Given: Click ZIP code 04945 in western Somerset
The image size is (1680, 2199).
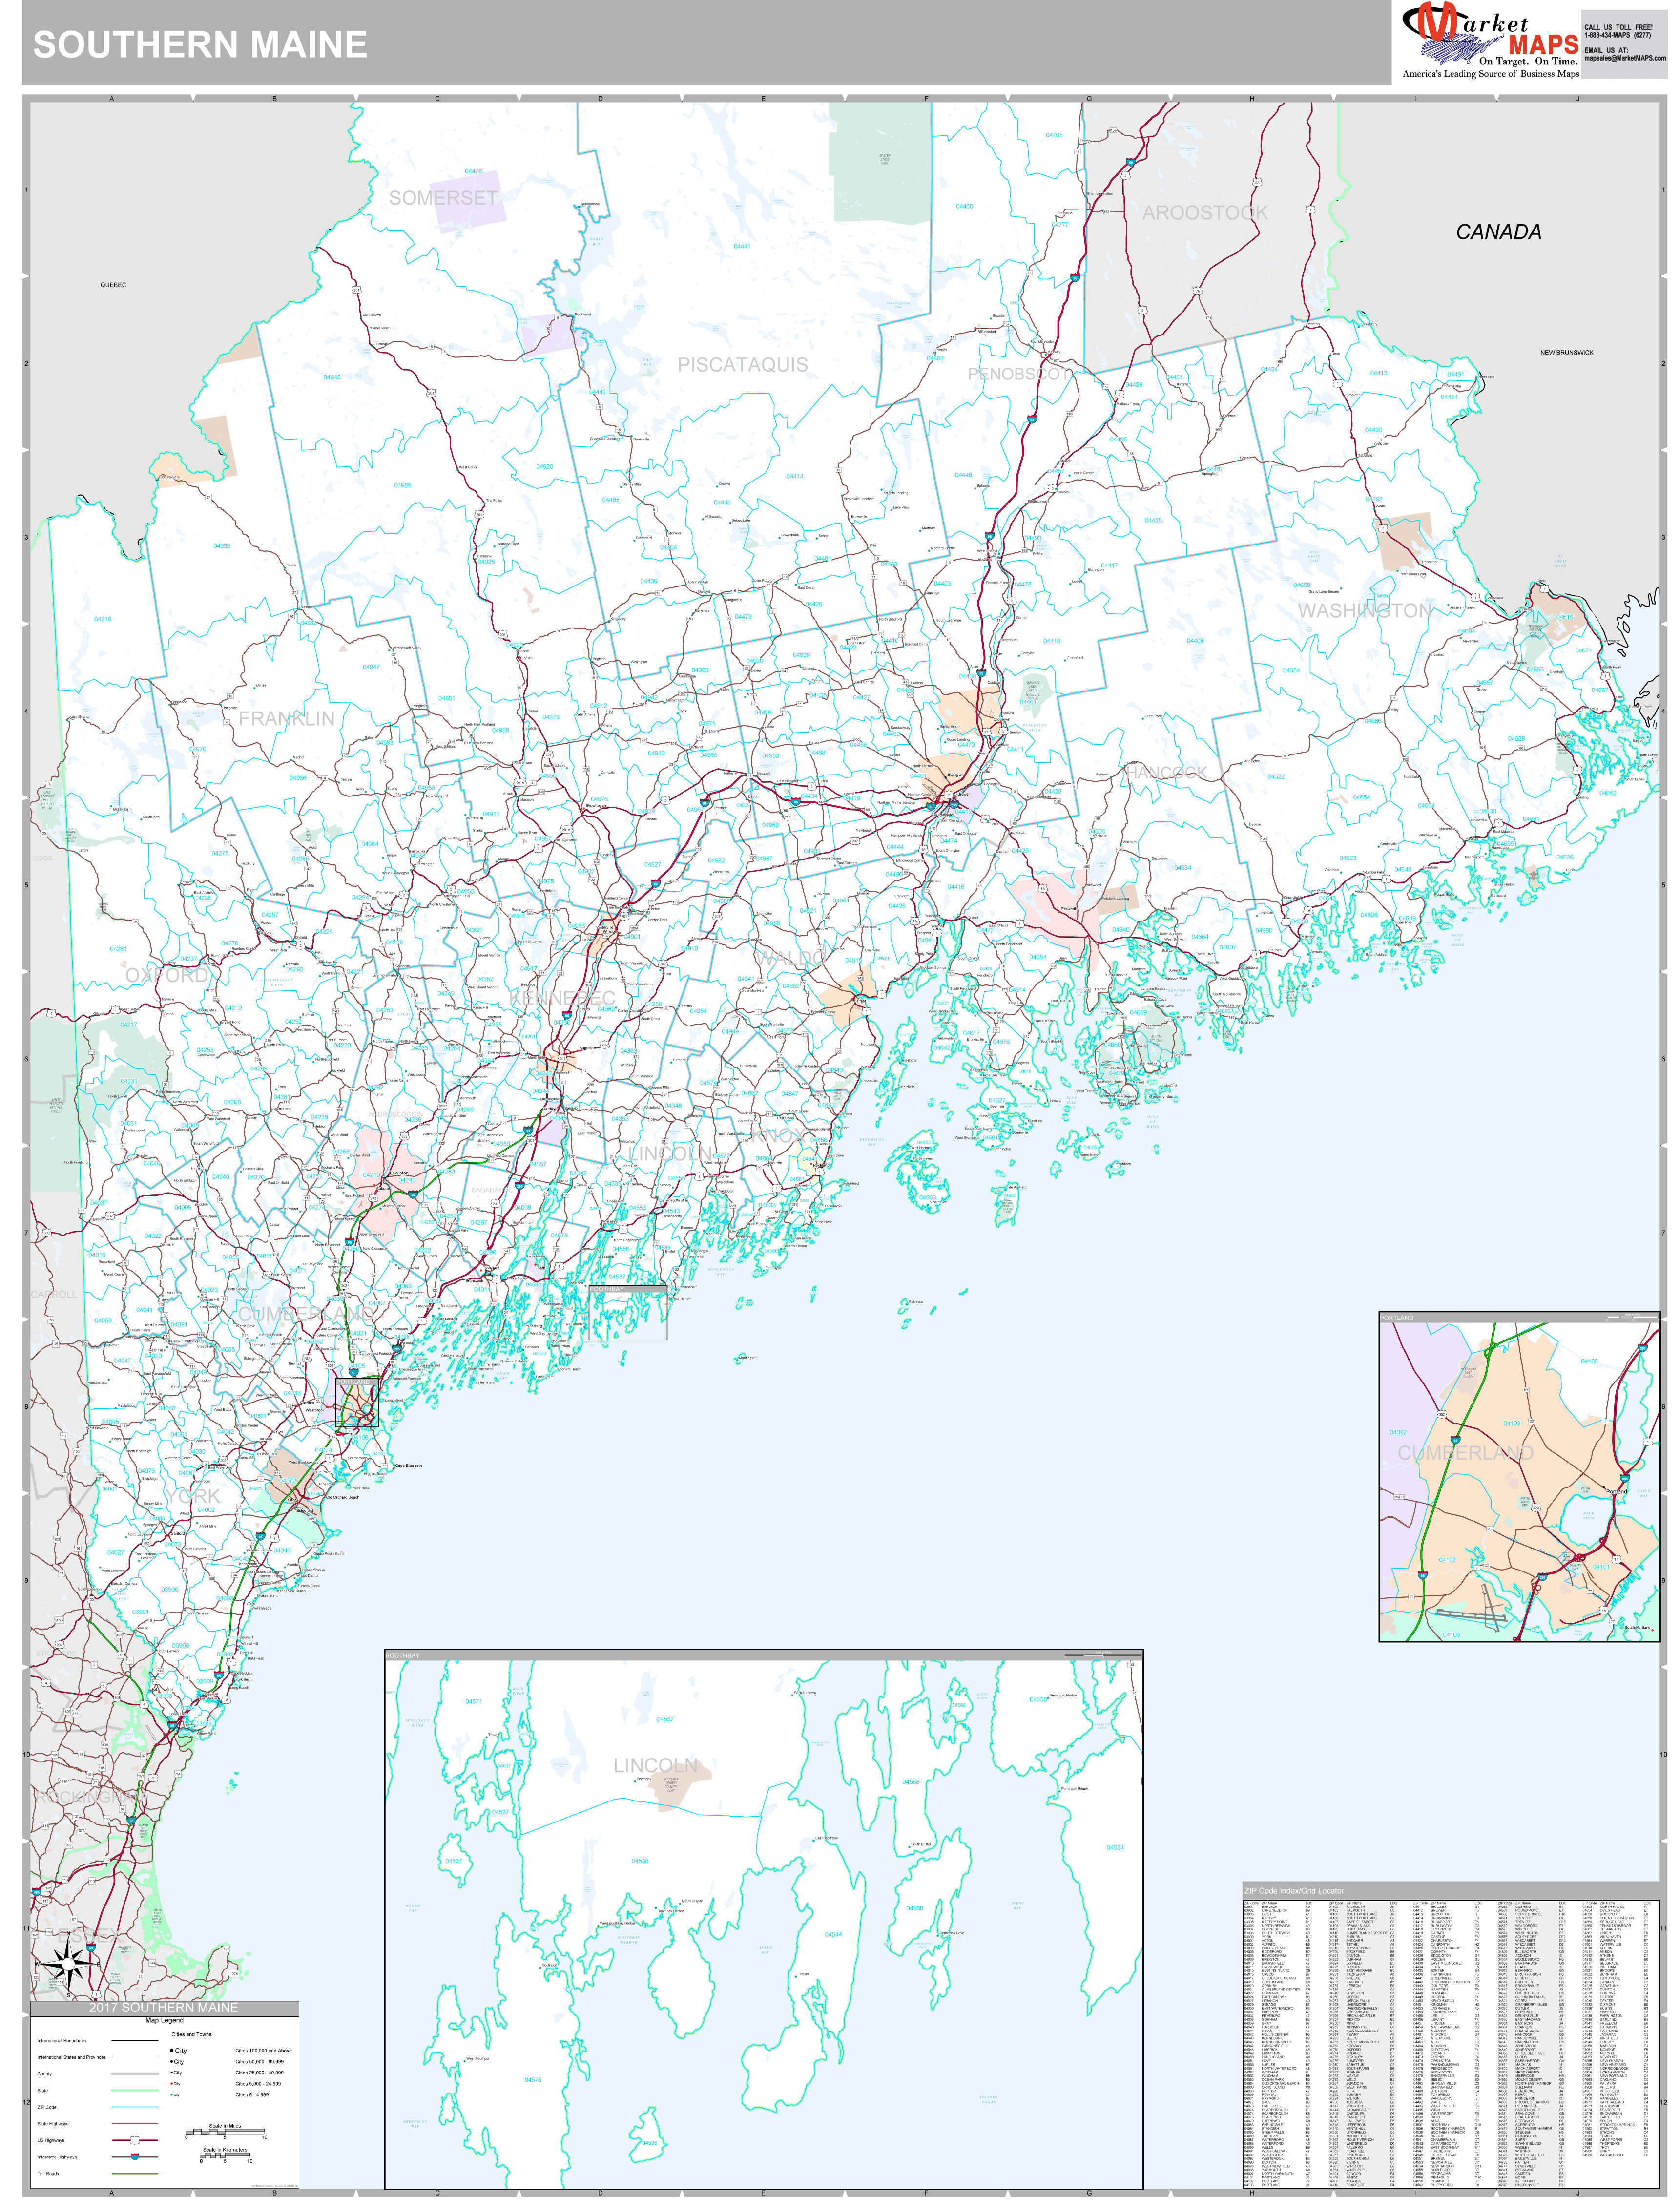Looking at the screenshot, I should (332, 378).
